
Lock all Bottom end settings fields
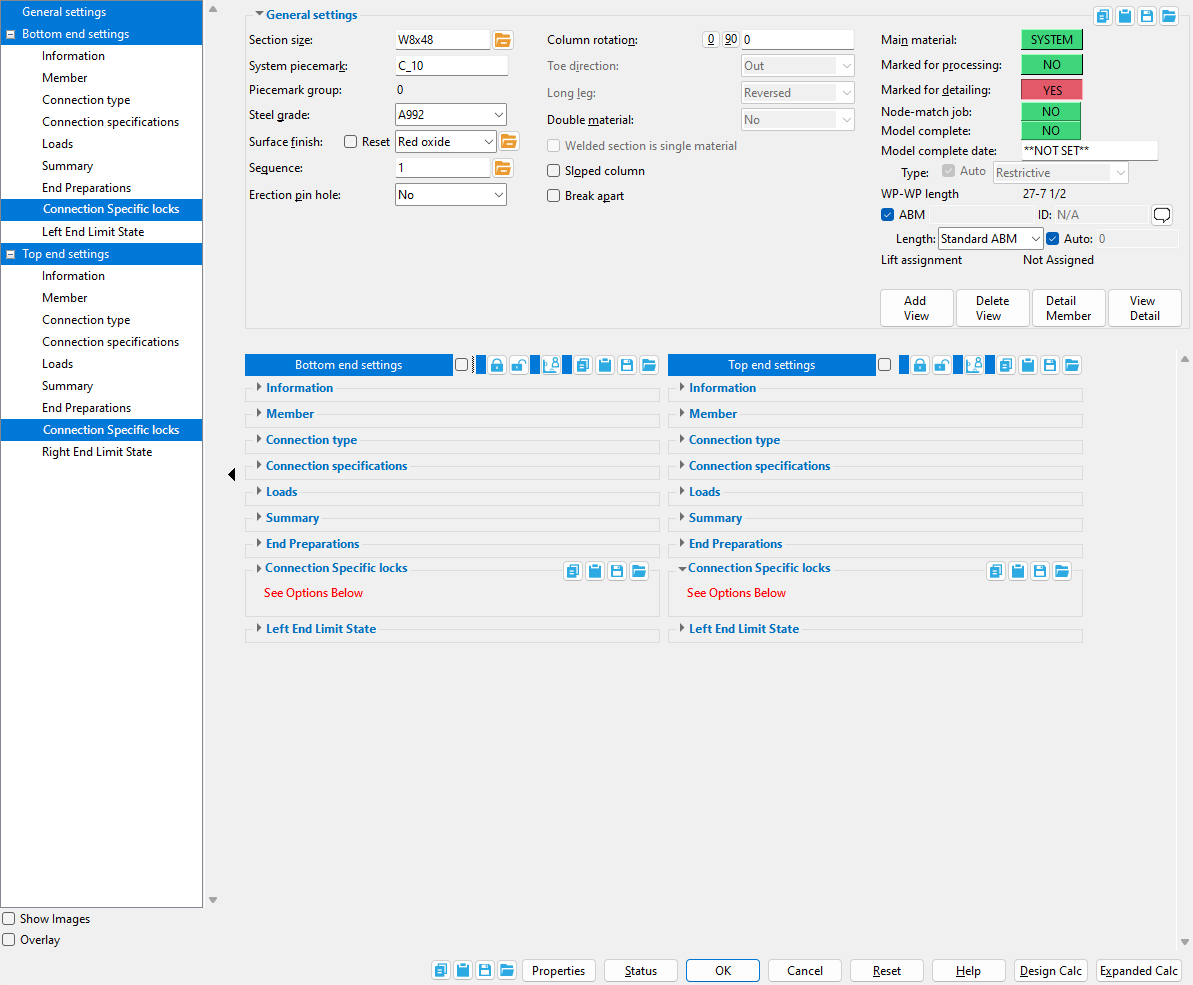(497, 365)
